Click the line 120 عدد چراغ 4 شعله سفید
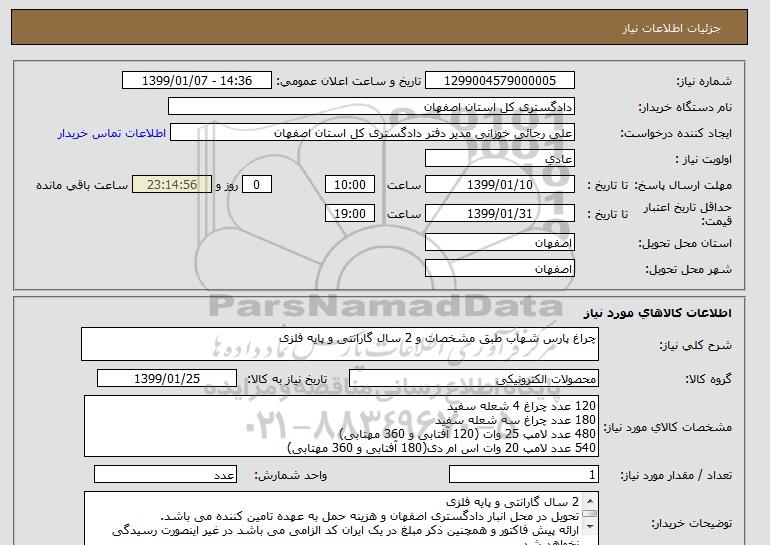This screenshot has width=770, height=545. coord(522,406)
